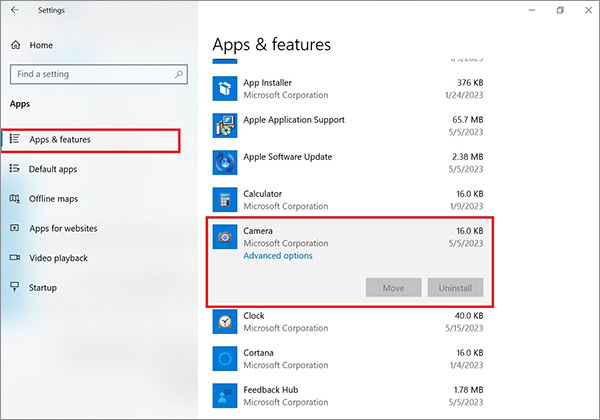Open Startup settings
Image resolution: width=600 pixels, height=420 pixels.
pyautogui.click(x=43, y=288)
